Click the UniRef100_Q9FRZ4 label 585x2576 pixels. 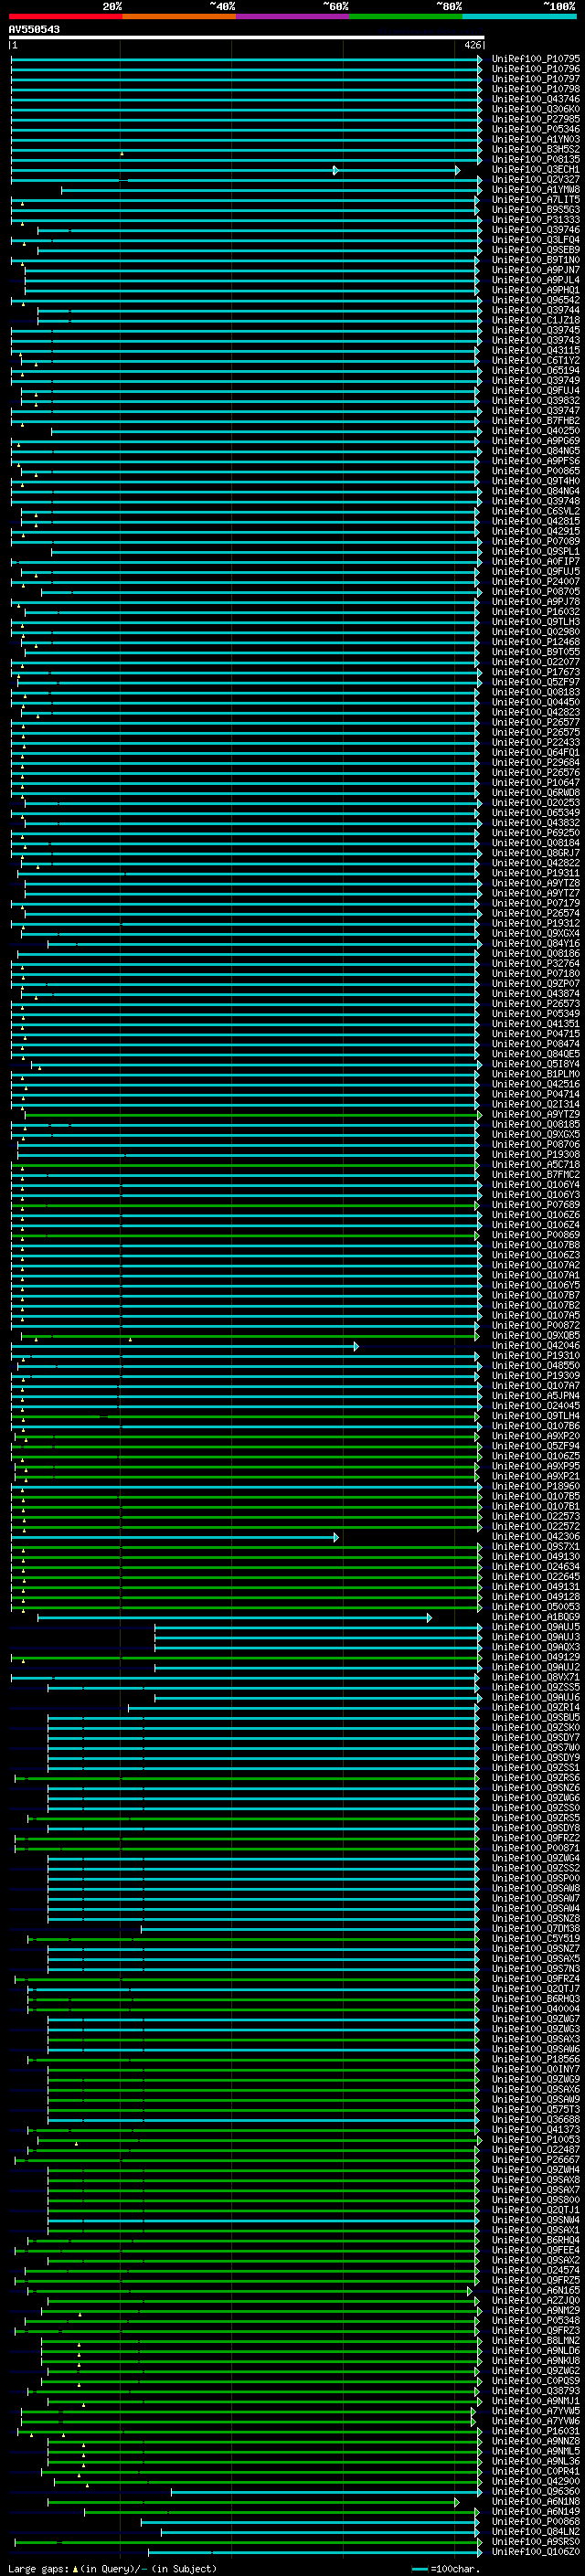click(x=536, y=1978)
